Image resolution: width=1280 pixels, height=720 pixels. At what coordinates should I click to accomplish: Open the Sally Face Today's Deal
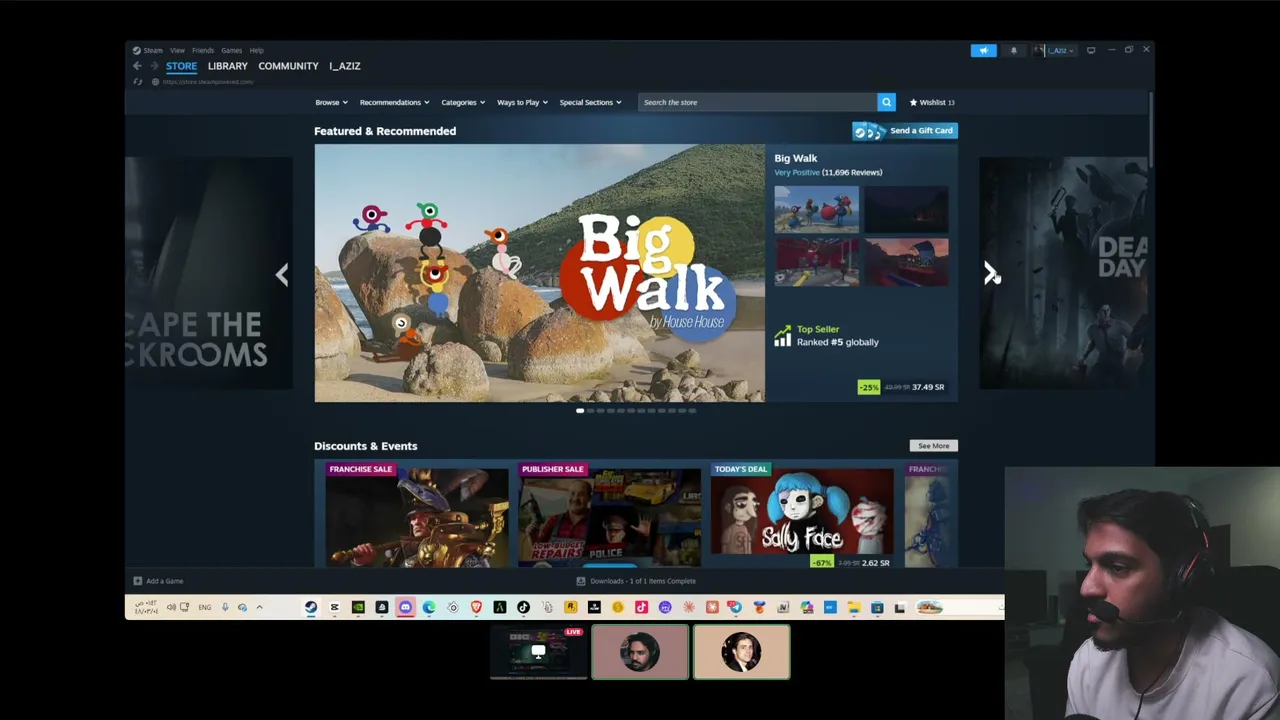pyautogui.click(x=802, y=514)
